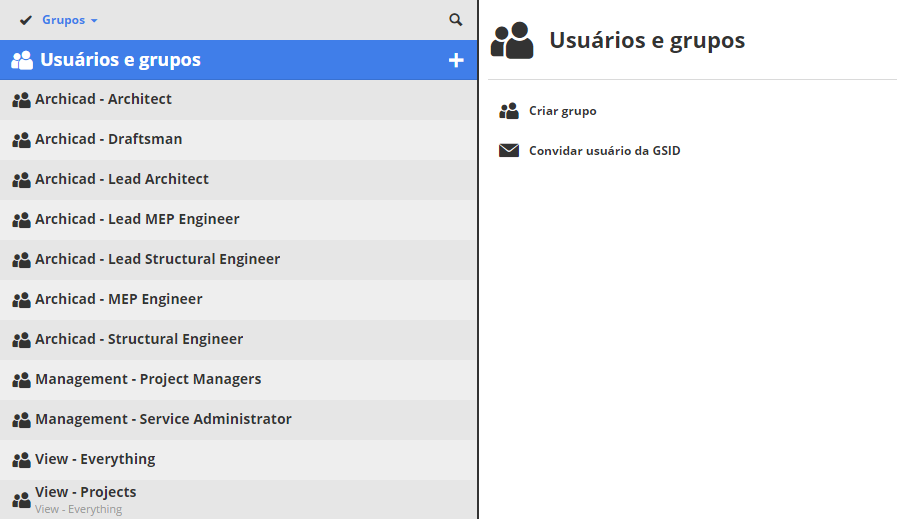Click the group icon beside Archicad - Draftsman
Viewport: 901px width, 519px height.
21,140
